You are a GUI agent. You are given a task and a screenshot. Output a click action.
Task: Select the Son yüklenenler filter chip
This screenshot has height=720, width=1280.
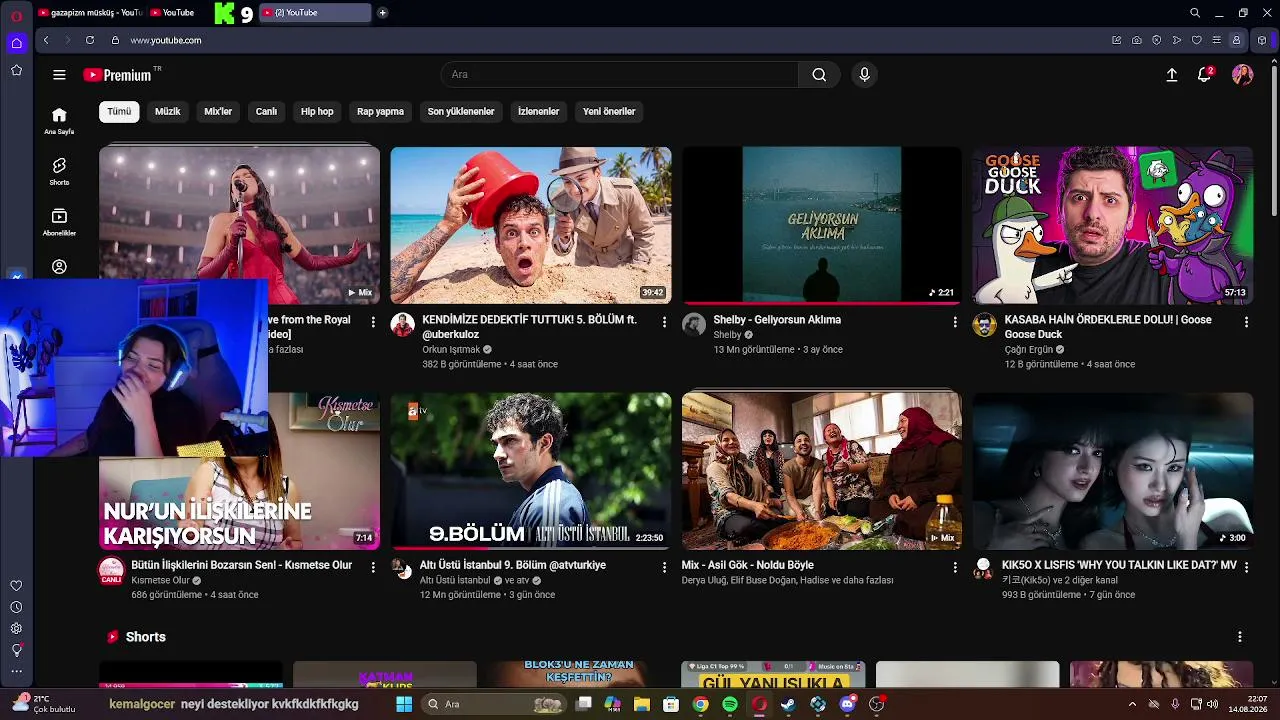[x=461, y=112]
